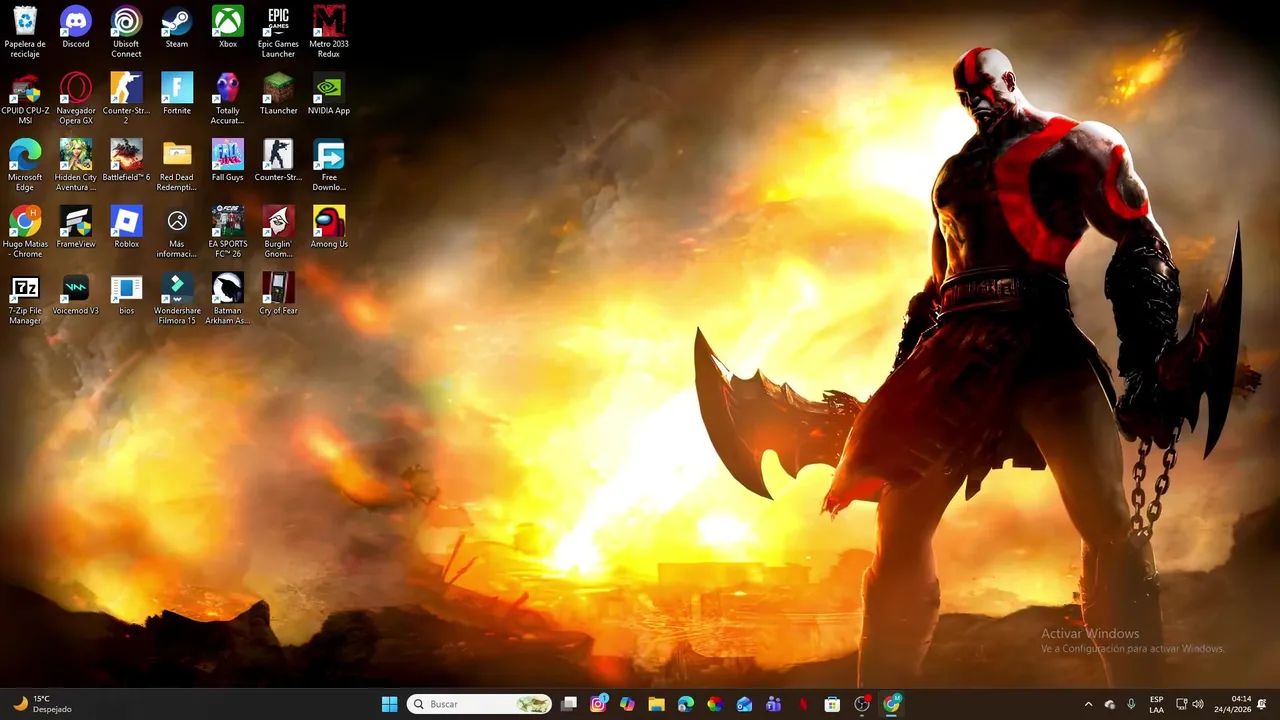
Task: Select the Red Dead Redemption folder
Action: tap(177, 166)
